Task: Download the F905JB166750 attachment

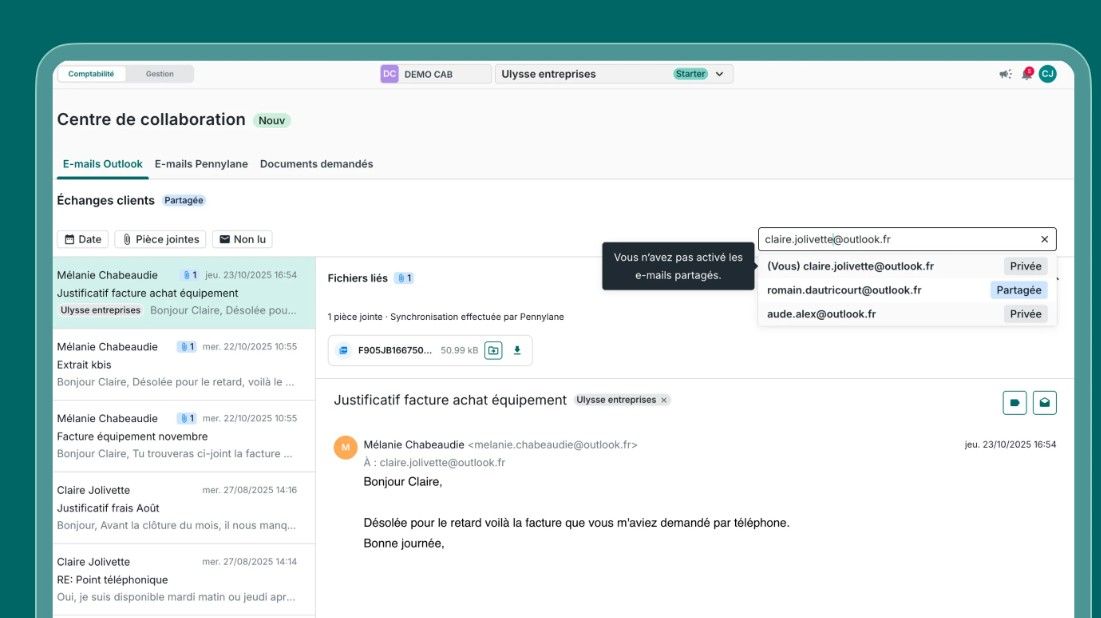Action: click(517, 350)
